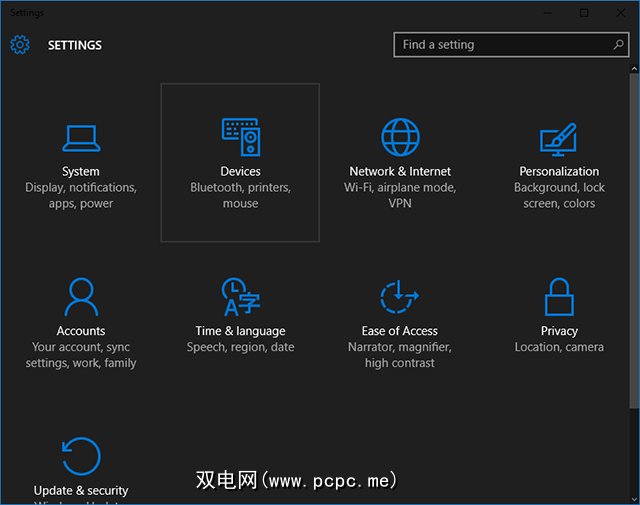Click the Privacy padlock icon
Screen dimensions: 640x505
(x=559, y=297)
